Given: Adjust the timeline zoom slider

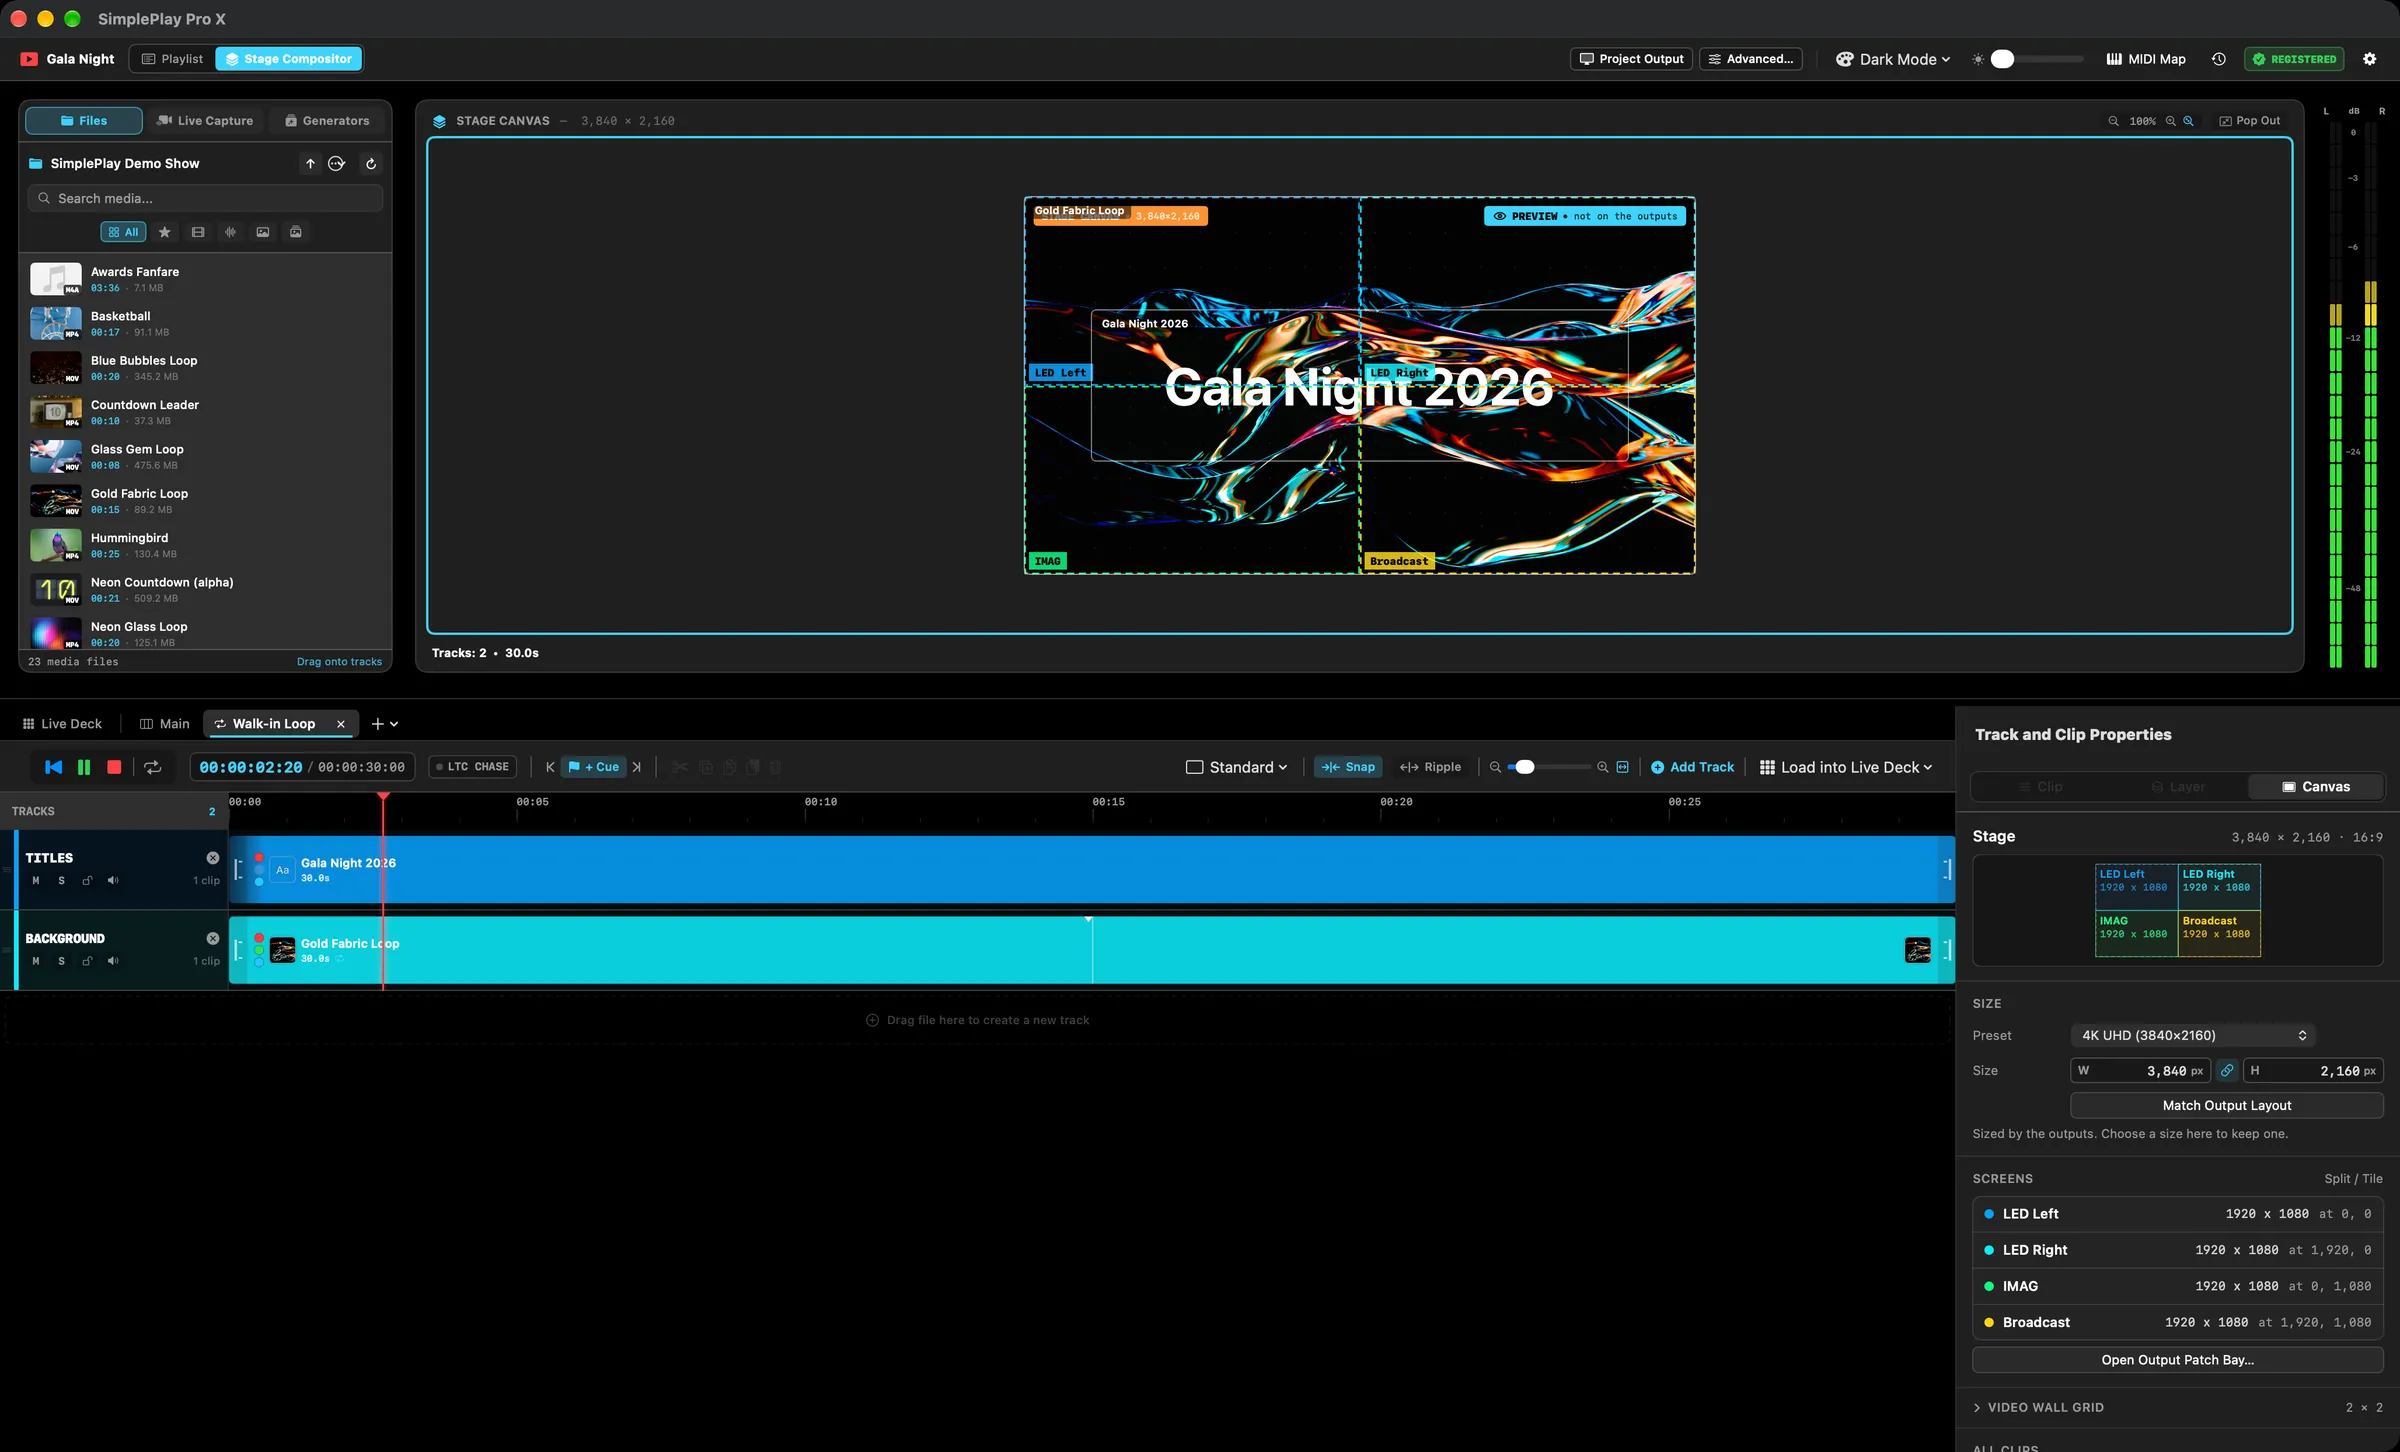Looking at the screenshot, I should (x=1548, y=767).
